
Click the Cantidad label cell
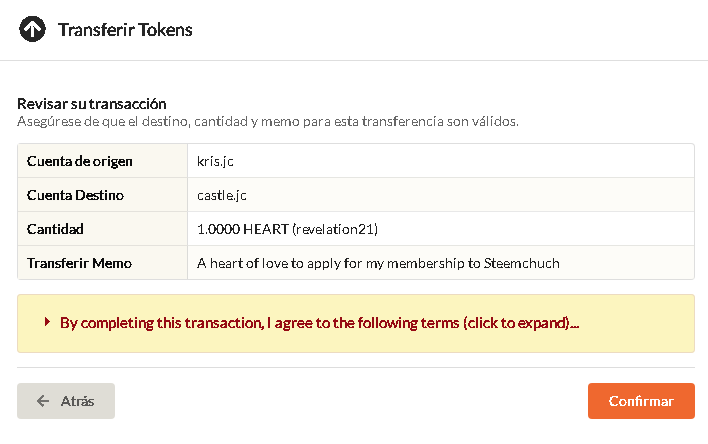point(102,229)
